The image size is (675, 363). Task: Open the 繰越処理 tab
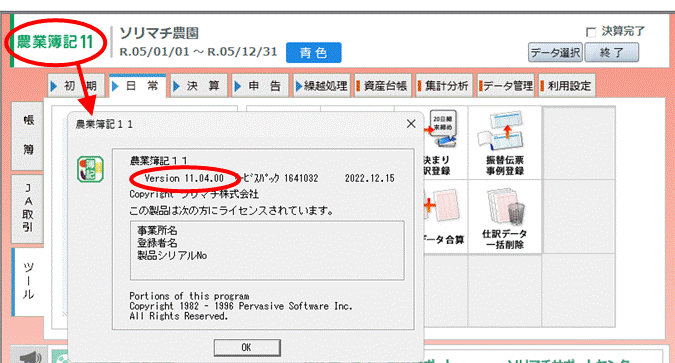click(x=321, y=86)
